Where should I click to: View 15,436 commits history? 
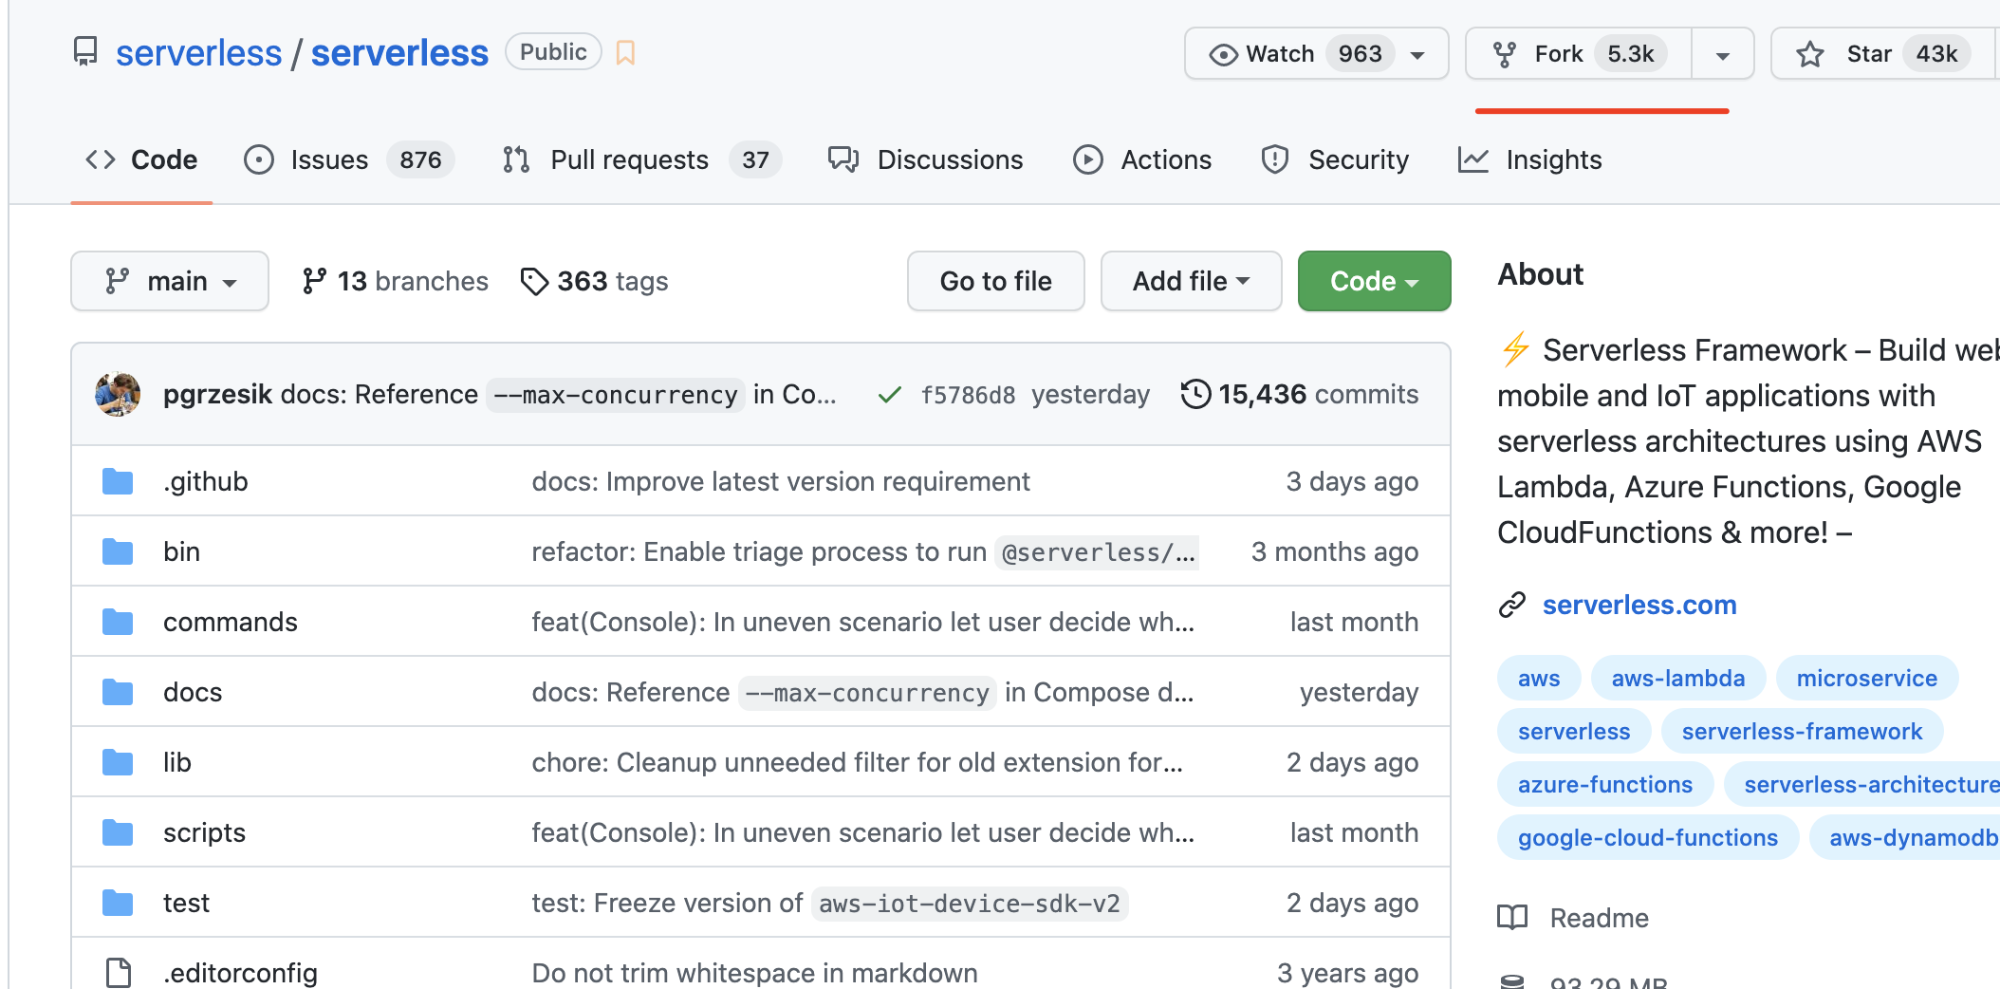pos(1300,394)
